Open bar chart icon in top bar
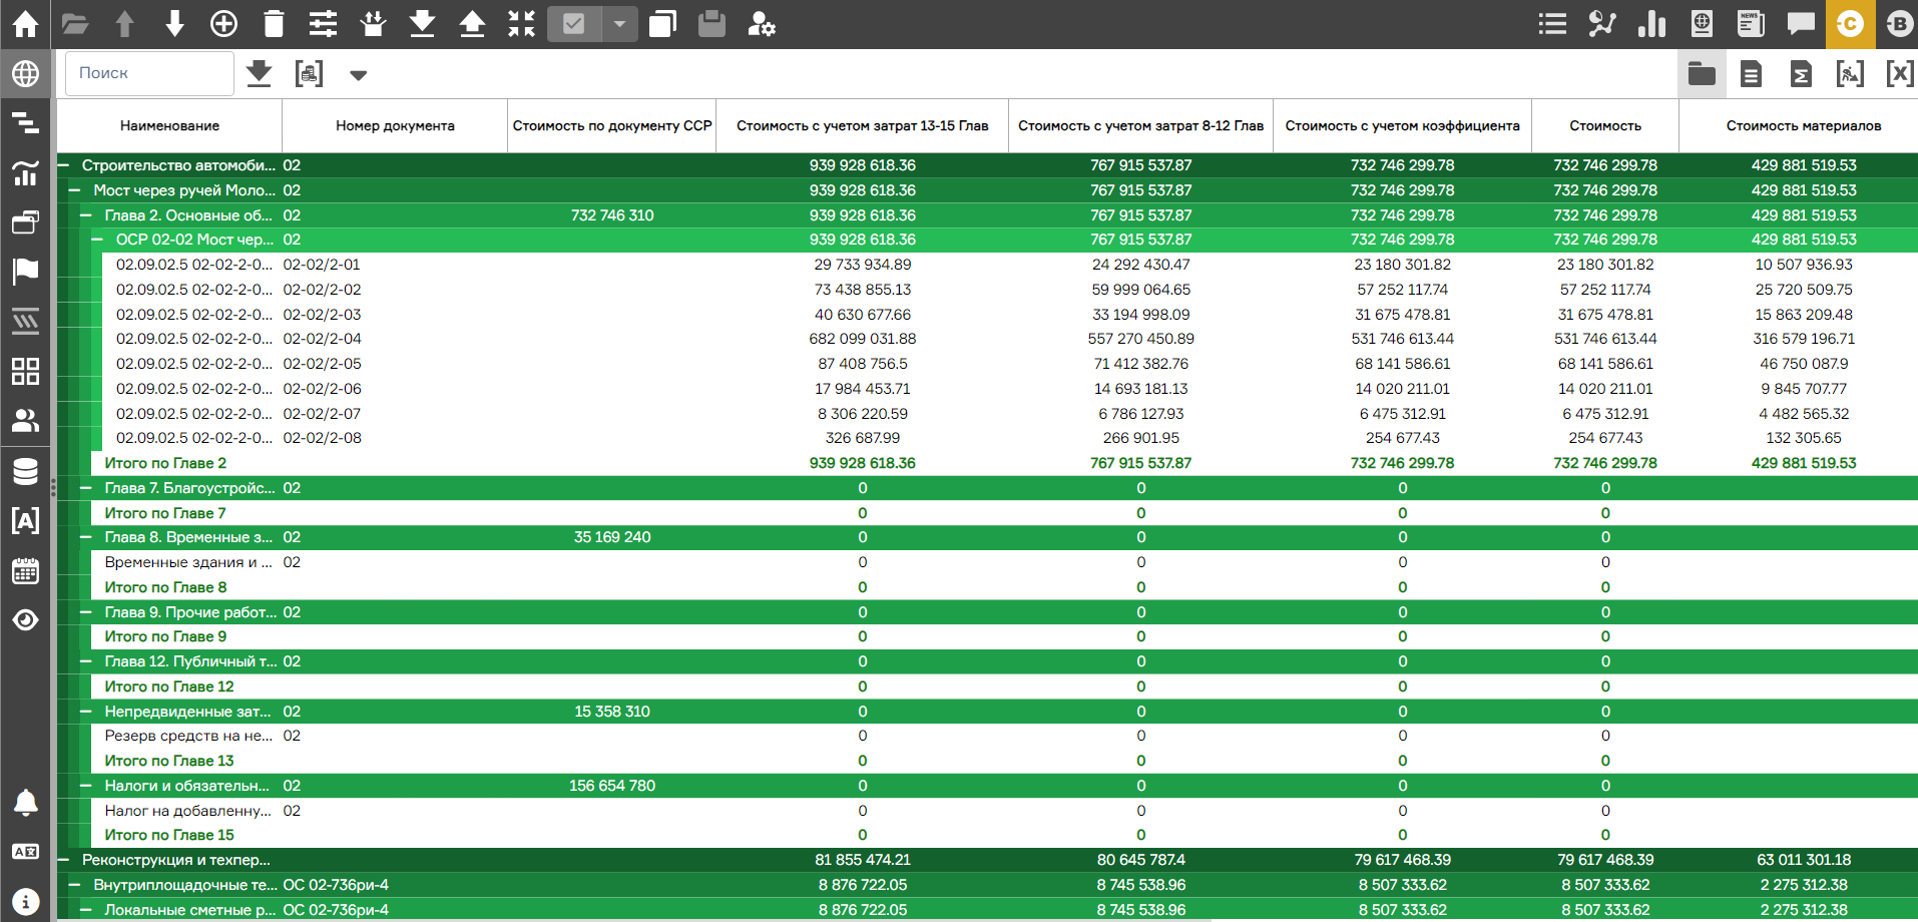The image size is (1918, 922). point(1652,24)
